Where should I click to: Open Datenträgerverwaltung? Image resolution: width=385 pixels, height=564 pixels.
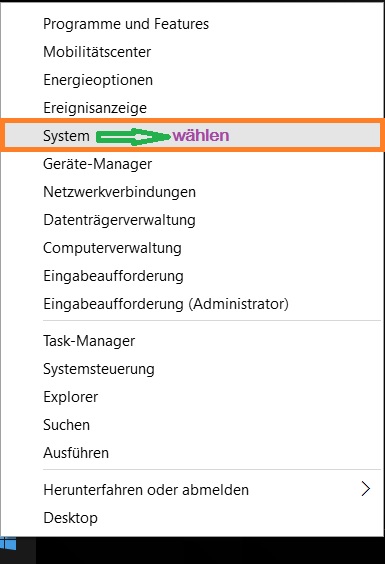pyautogui.click(x=119, y=220)
